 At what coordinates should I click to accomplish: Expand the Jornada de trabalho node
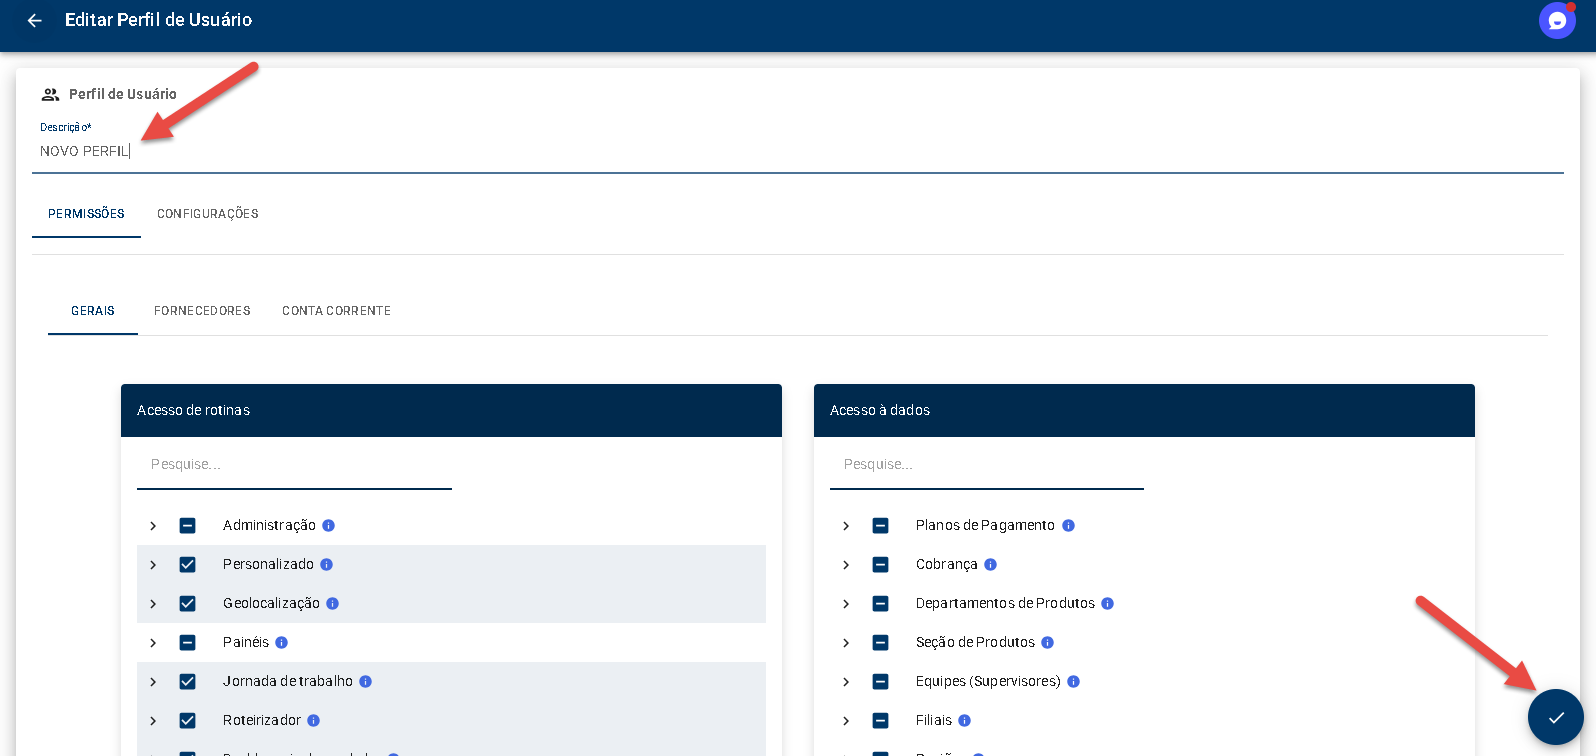[x=153, y=681]
